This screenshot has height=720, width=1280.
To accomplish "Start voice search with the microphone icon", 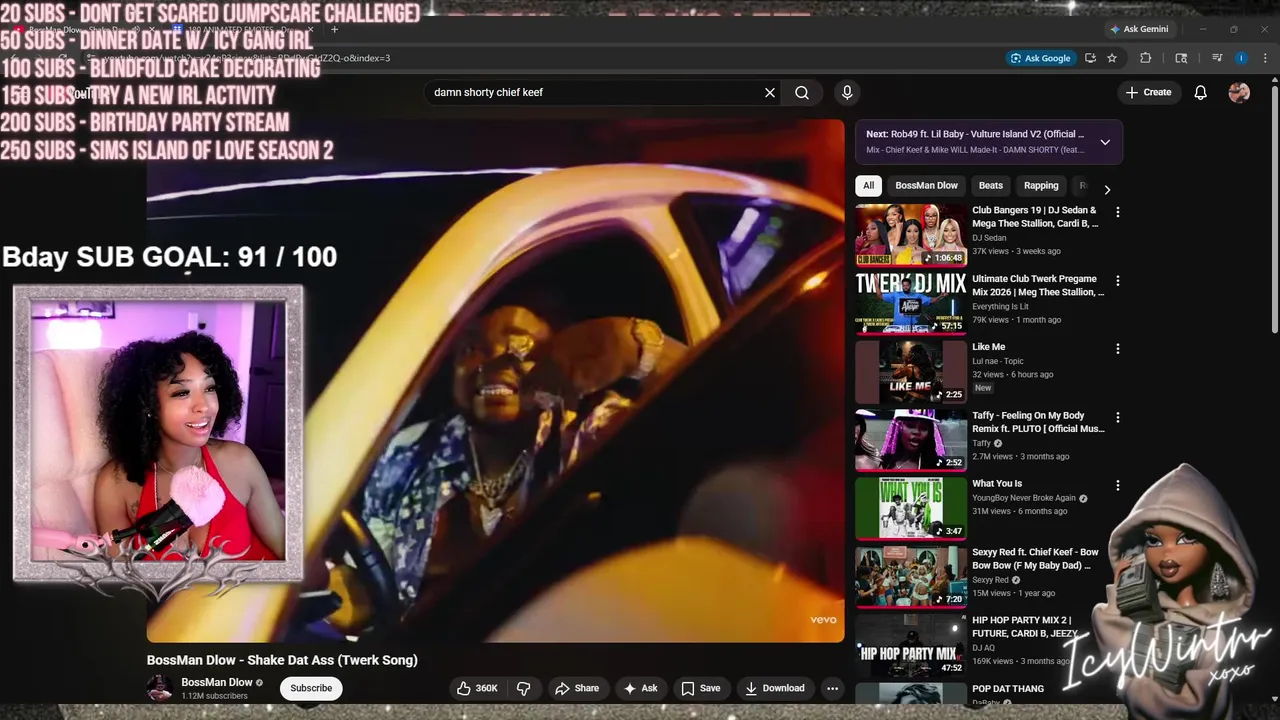I will pos(847,92).
